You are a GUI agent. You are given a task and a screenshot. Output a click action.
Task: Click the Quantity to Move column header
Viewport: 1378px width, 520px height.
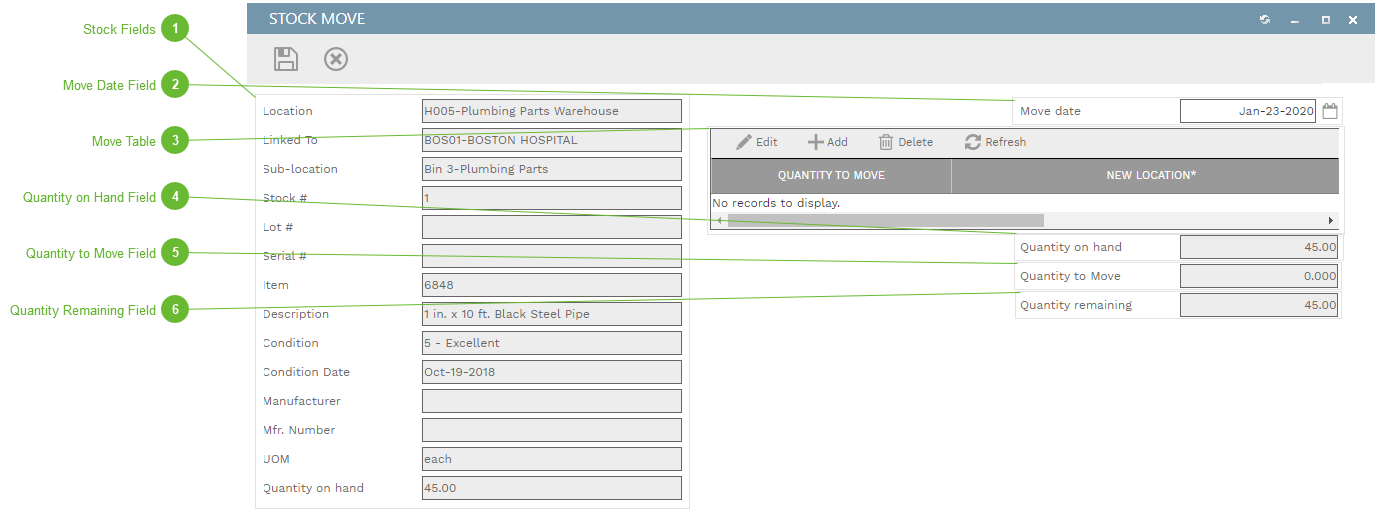coord(831,175)
